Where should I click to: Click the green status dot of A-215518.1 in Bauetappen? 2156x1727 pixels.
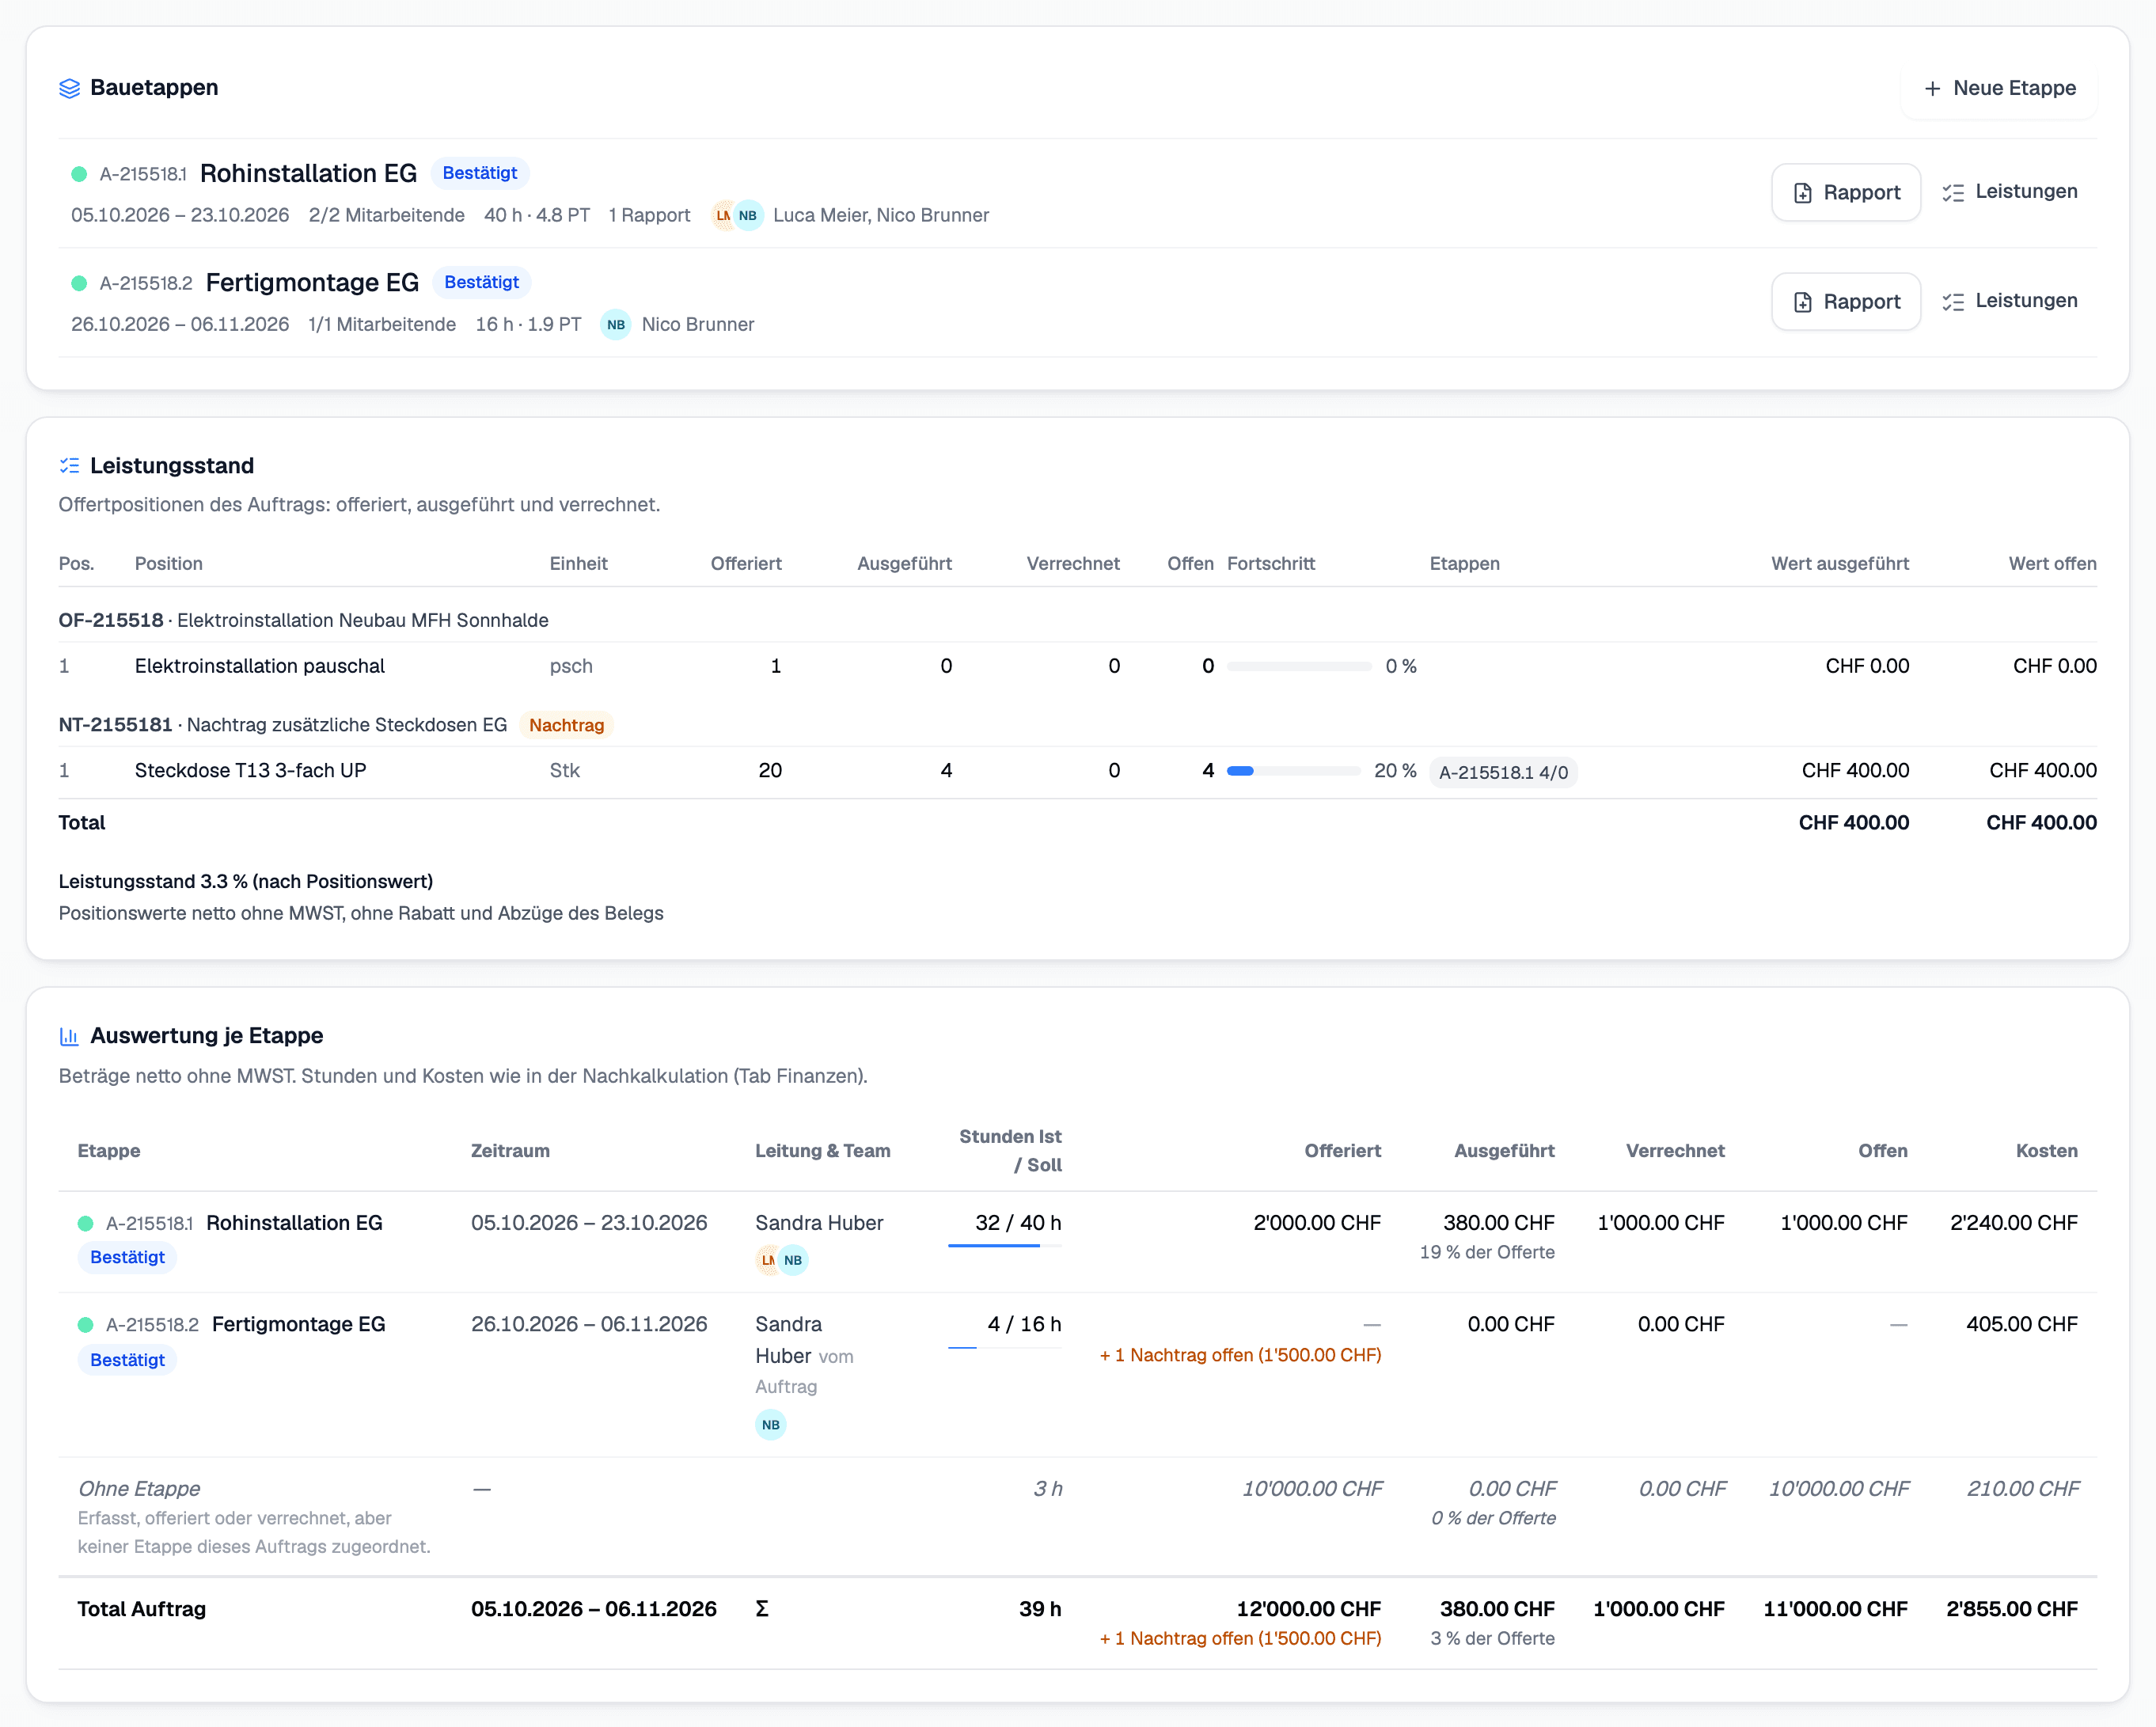pyautogui.click(x=79, y=174)
